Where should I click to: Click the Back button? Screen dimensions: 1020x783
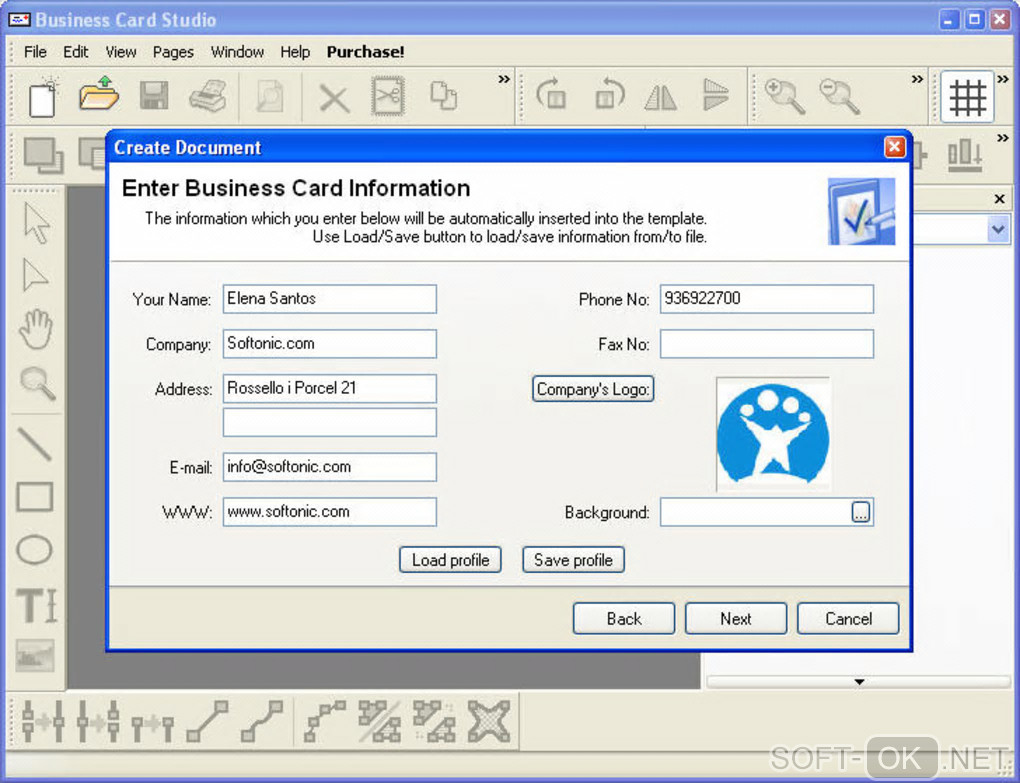(x=624, y=618)
